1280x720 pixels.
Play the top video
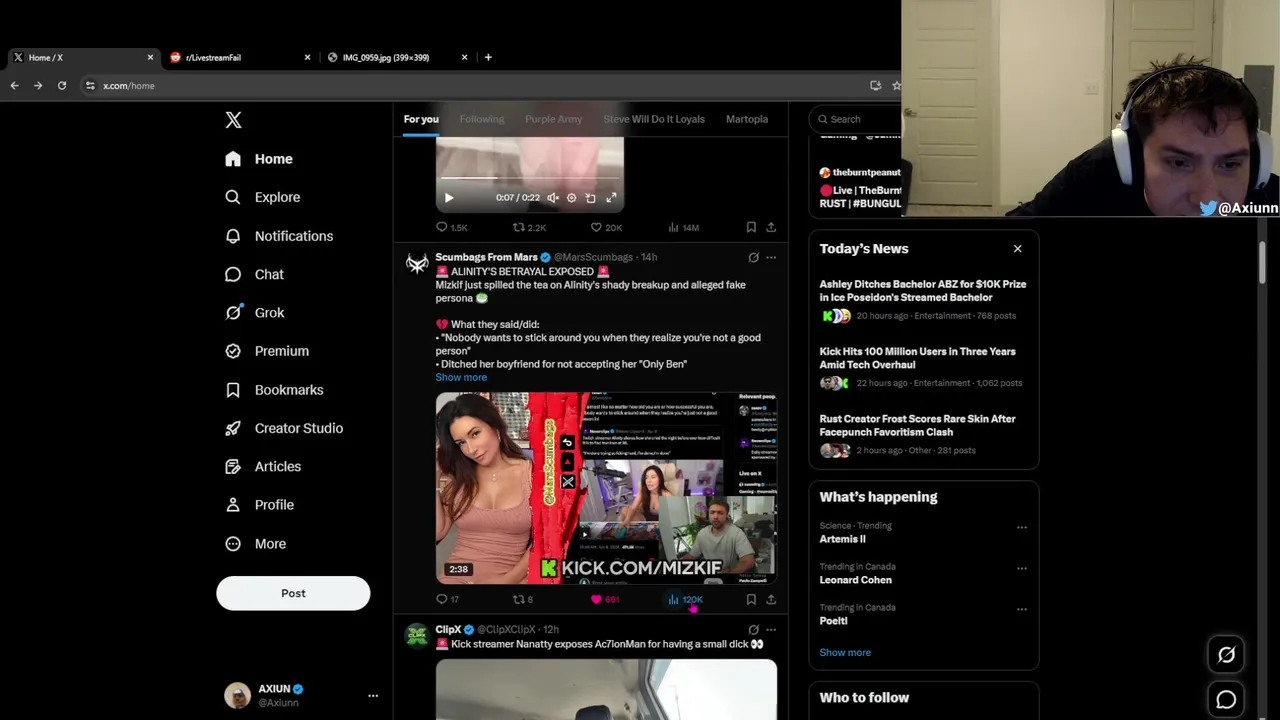coord(449,198)
